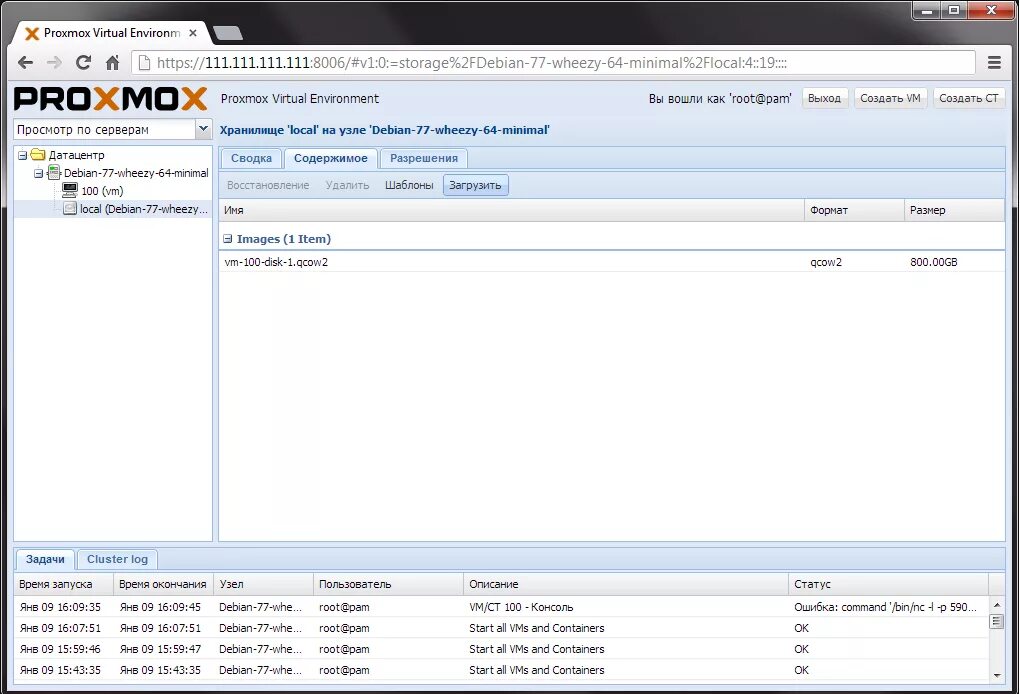
Task: Click the VM 100 monitor icon
Action: [x=70, y=190]
